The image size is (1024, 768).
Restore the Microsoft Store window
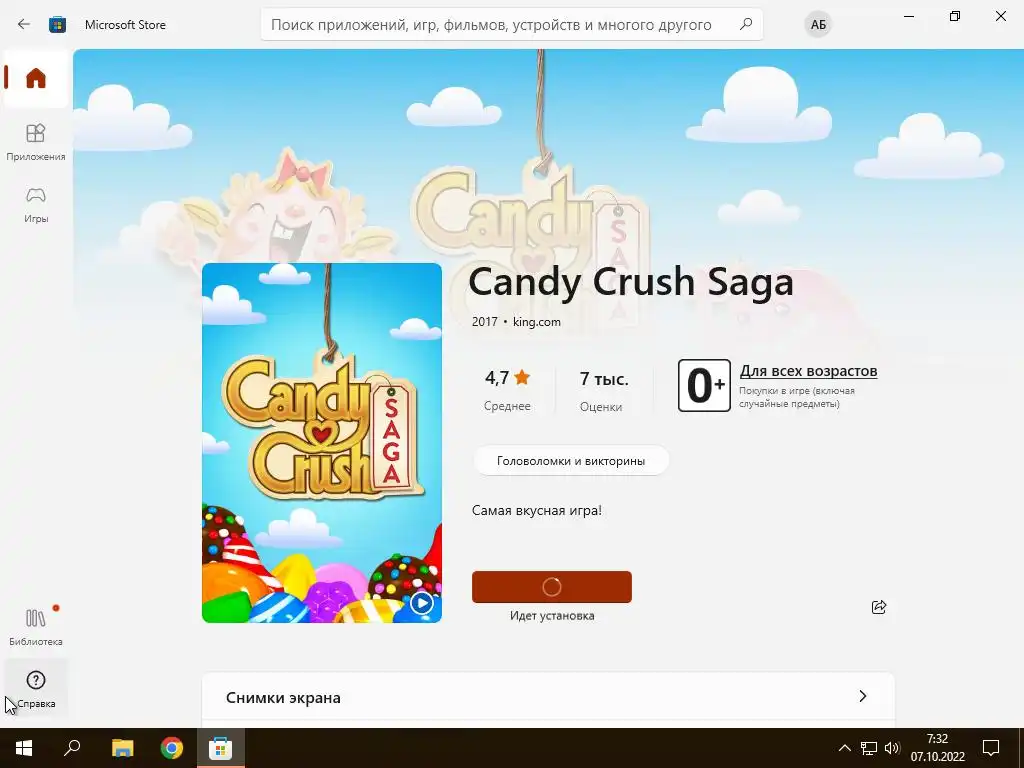(955, 16)
